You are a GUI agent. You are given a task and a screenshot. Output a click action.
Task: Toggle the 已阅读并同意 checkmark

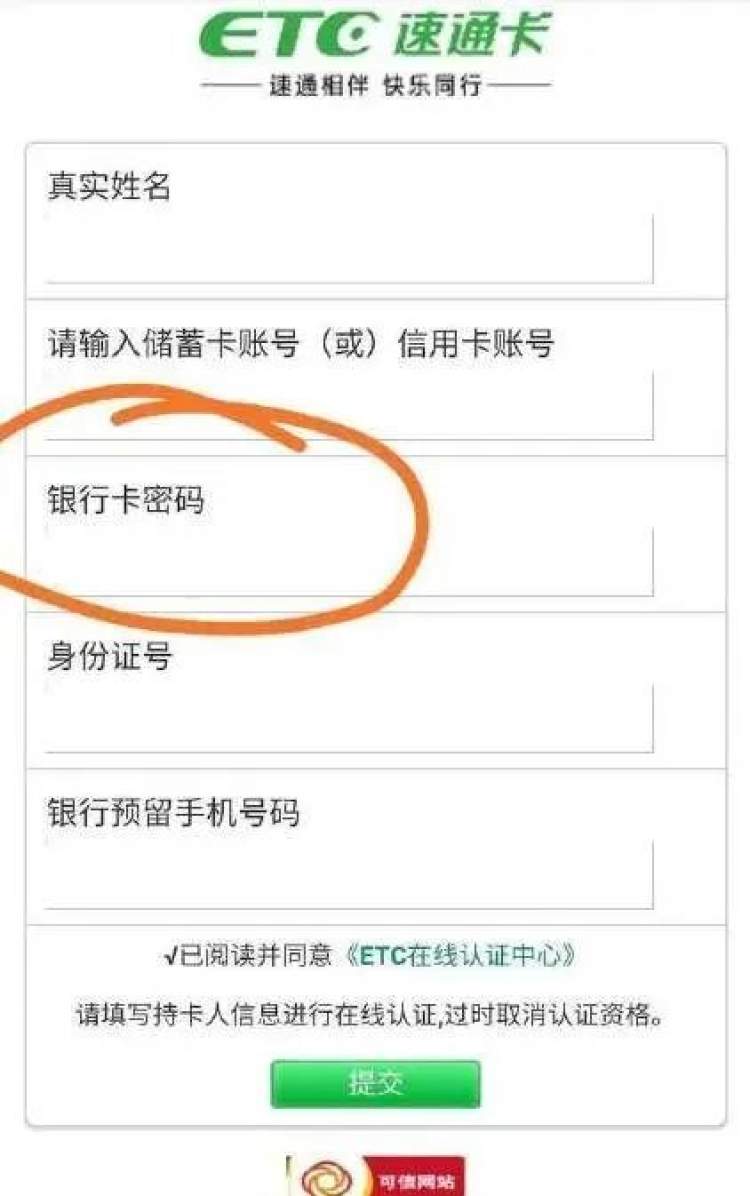170,955
